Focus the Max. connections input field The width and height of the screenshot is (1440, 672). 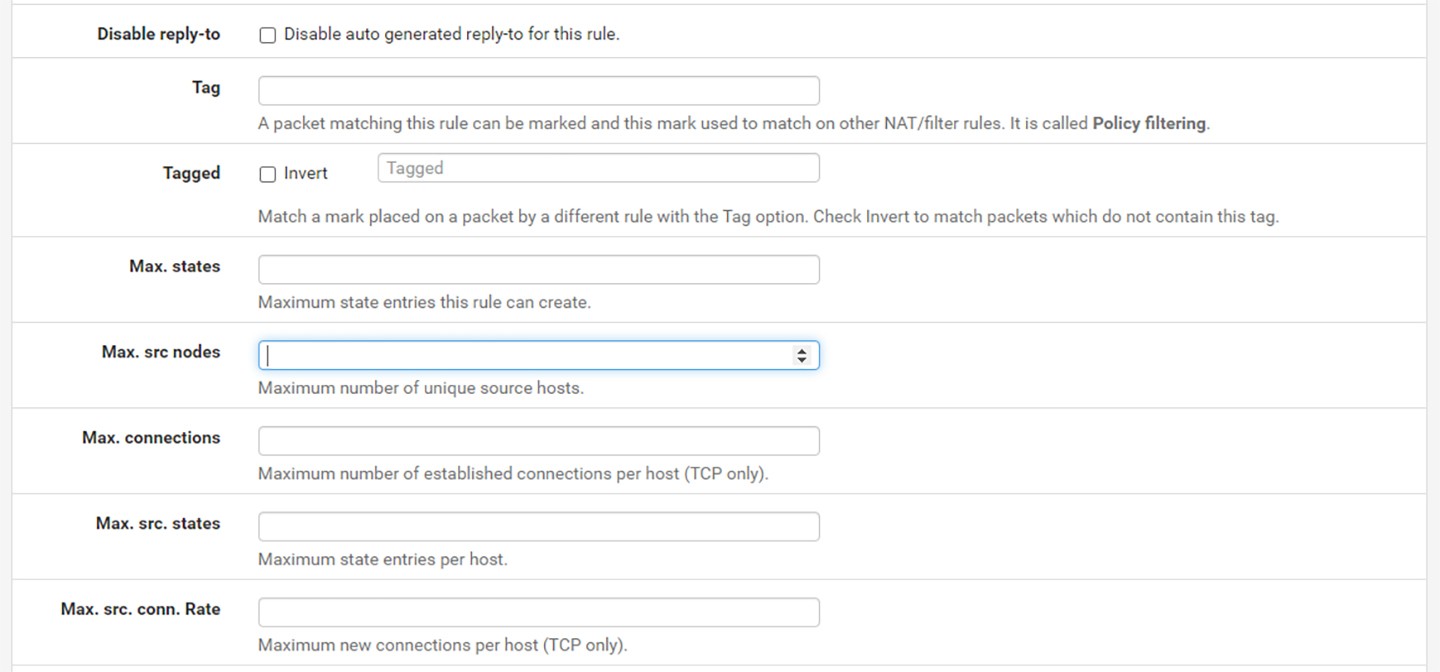[x=538, y=441]
